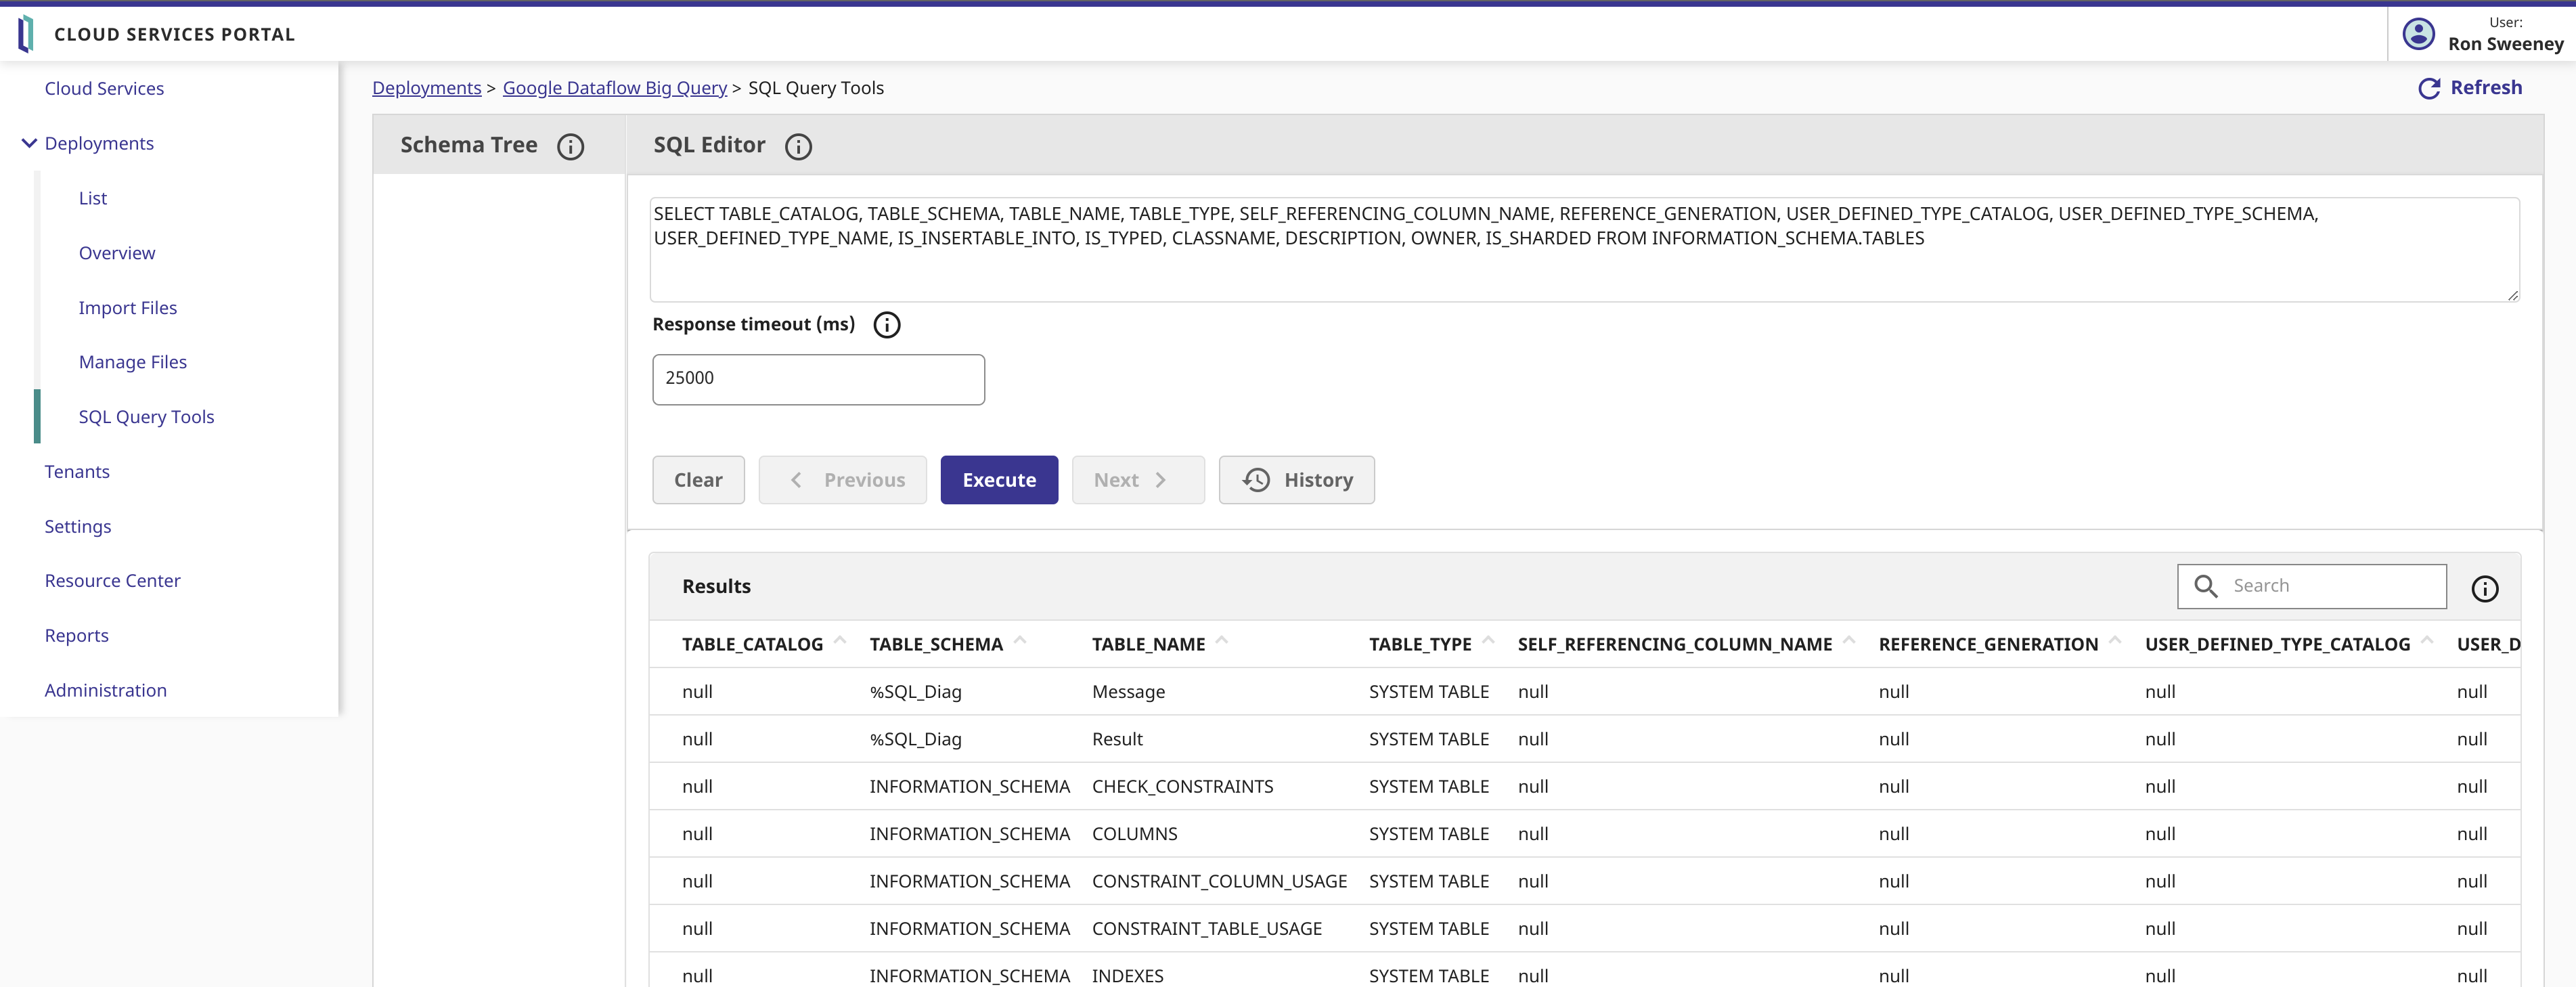Image resolution: width=2576 pixels, height=987 pixels.
Task: Go to Resource Center menu item
Action: click(112, 581)
